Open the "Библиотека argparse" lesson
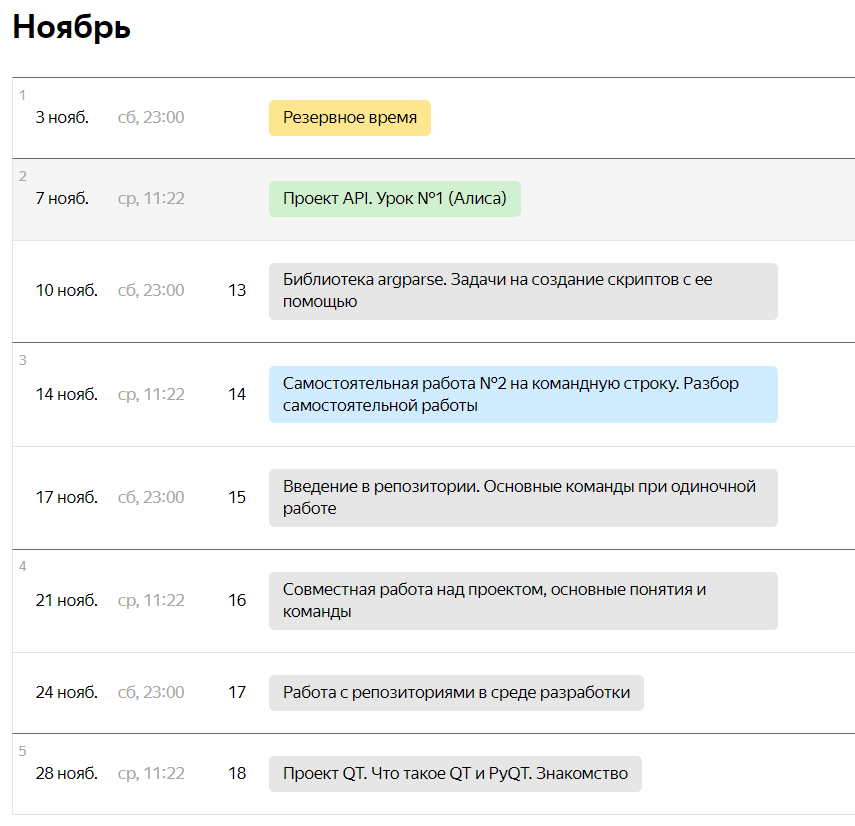 (523, 291)
